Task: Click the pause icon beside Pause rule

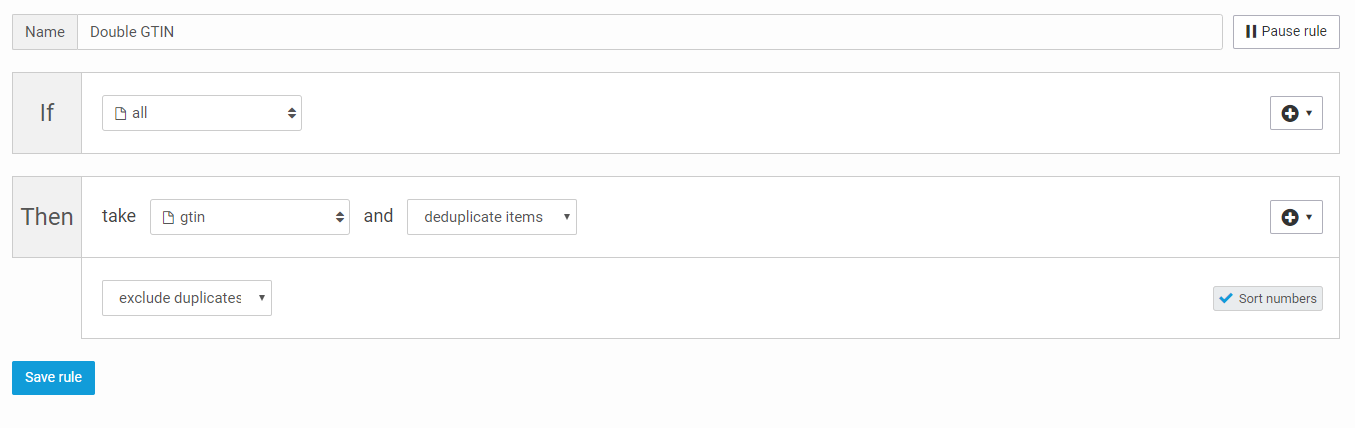Action: 1250,32
